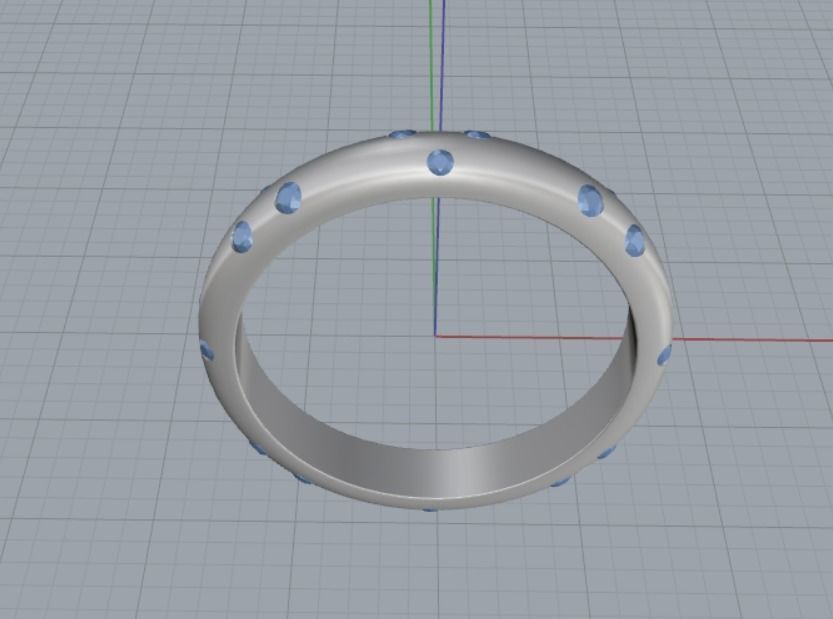Pick the blue gem beside the red axis line
The height and width of the screenshot is (619, 833).
(664, 355)
